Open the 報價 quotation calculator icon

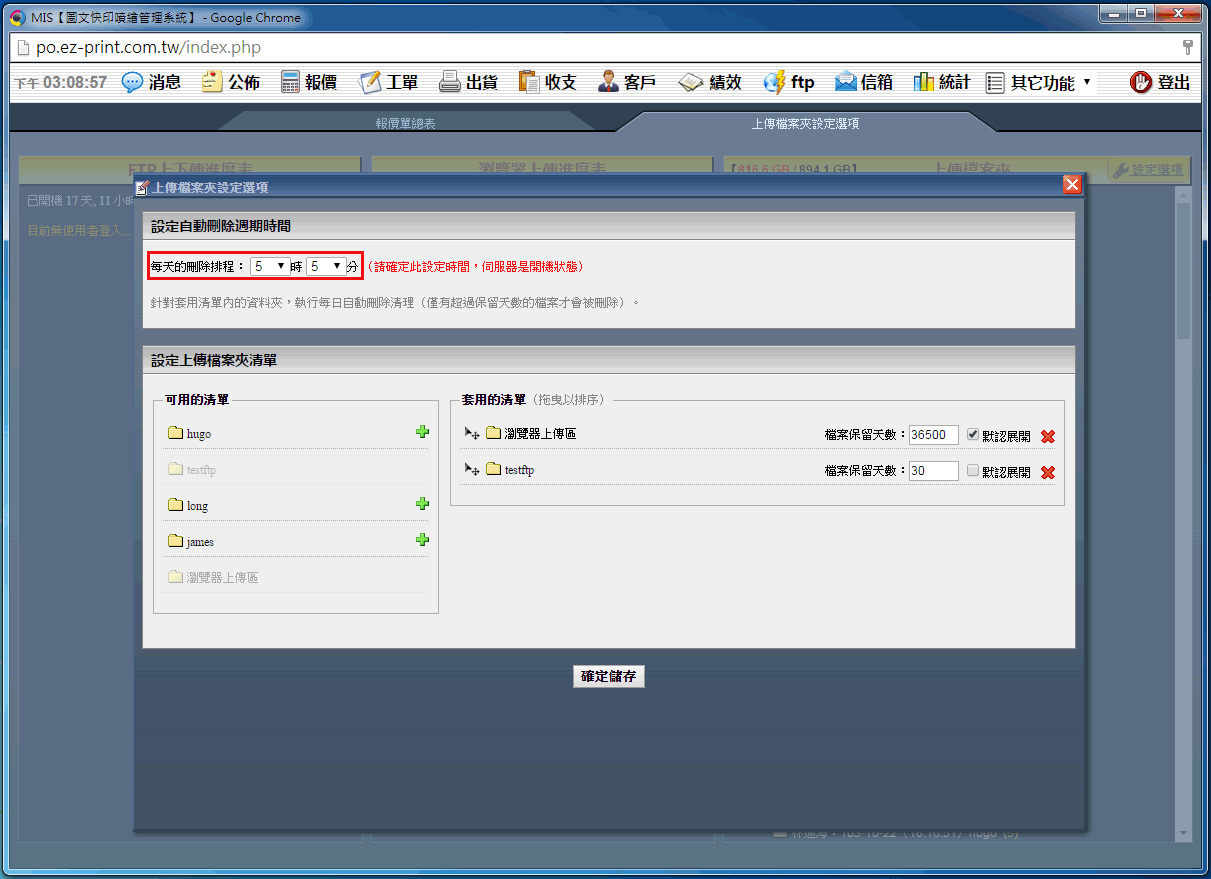tap(291, 82)
